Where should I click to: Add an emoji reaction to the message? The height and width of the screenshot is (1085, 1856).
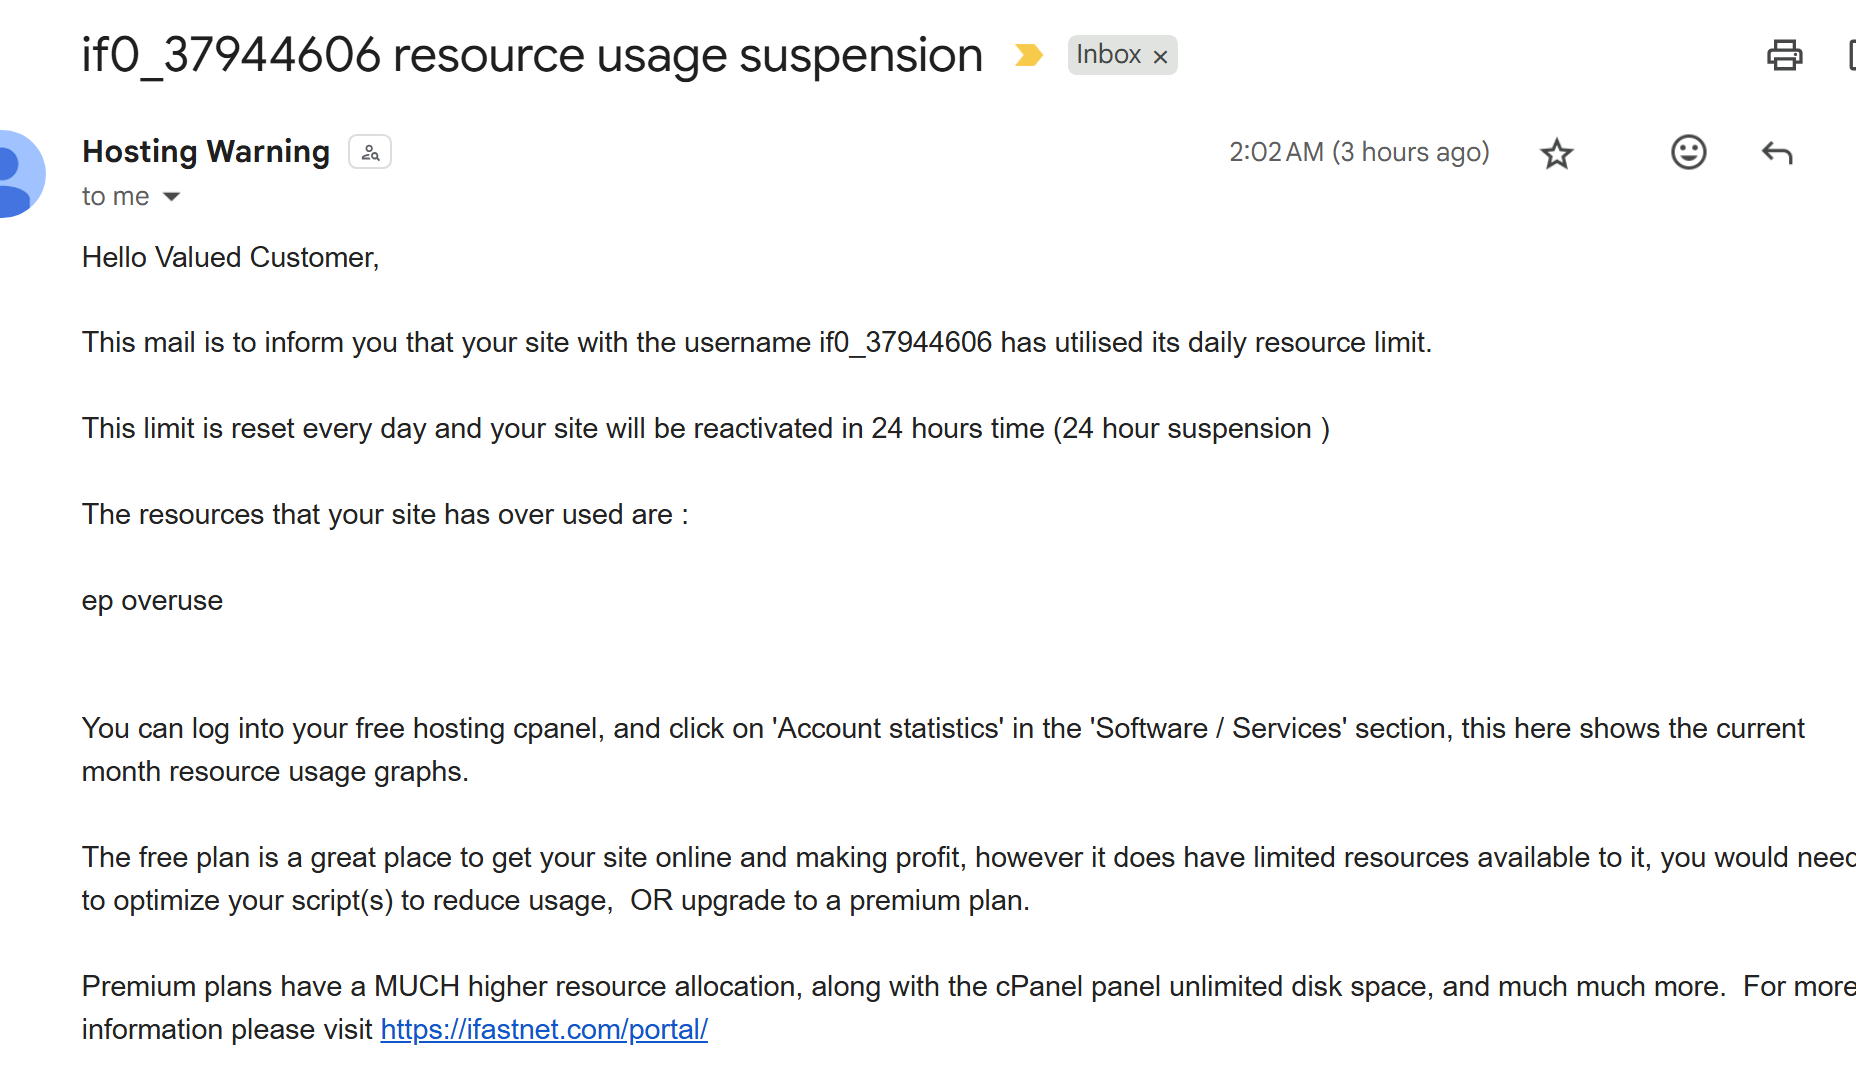tap(1688, 152)
